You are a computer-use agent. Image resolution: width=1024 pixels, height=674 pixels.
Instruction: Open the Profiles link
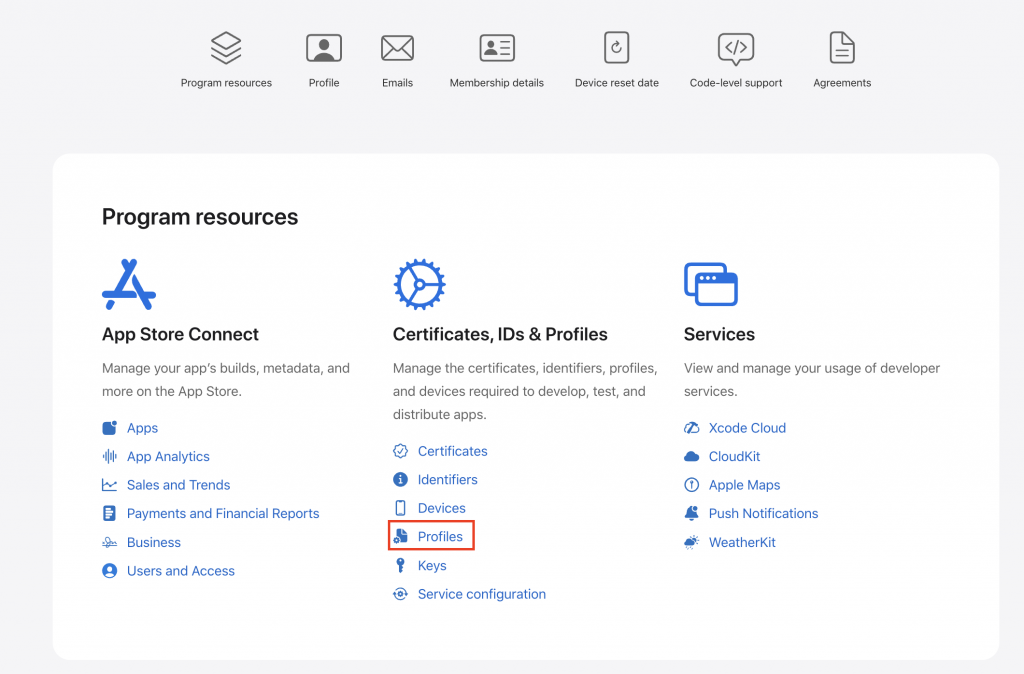pyautogui.click(x=440, y=536)
